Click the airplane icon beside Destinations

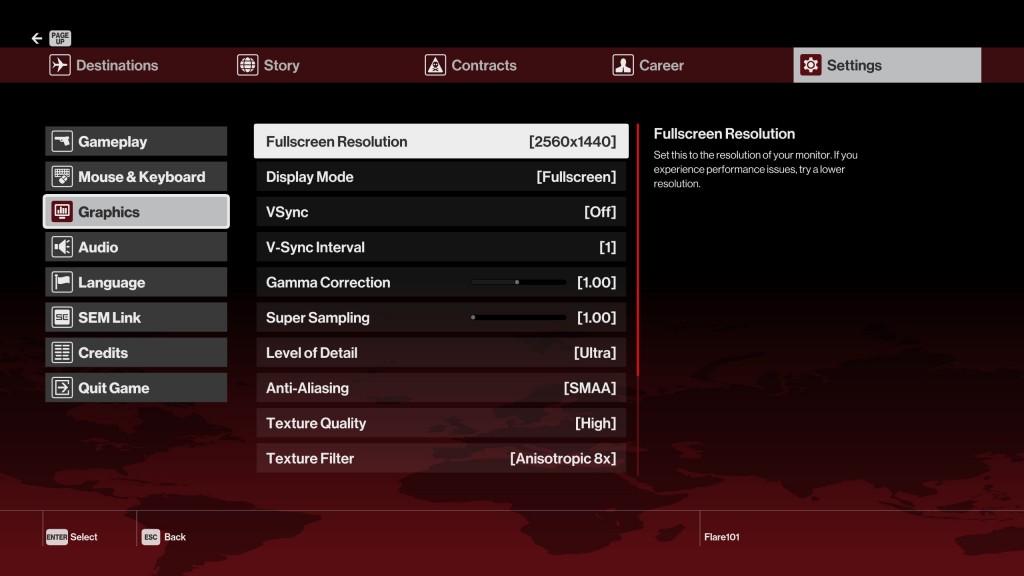tap(60, 65)
